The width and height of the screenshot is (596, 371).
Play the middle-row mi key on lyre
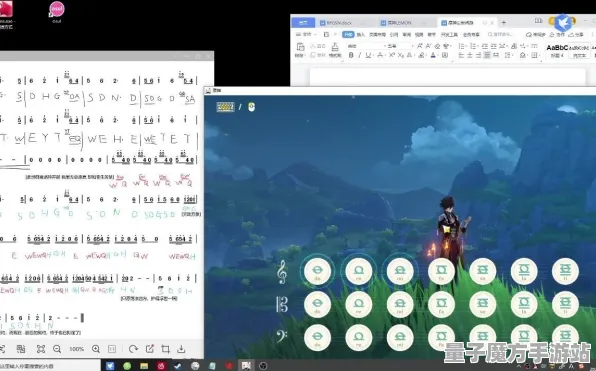coord(400,304)
